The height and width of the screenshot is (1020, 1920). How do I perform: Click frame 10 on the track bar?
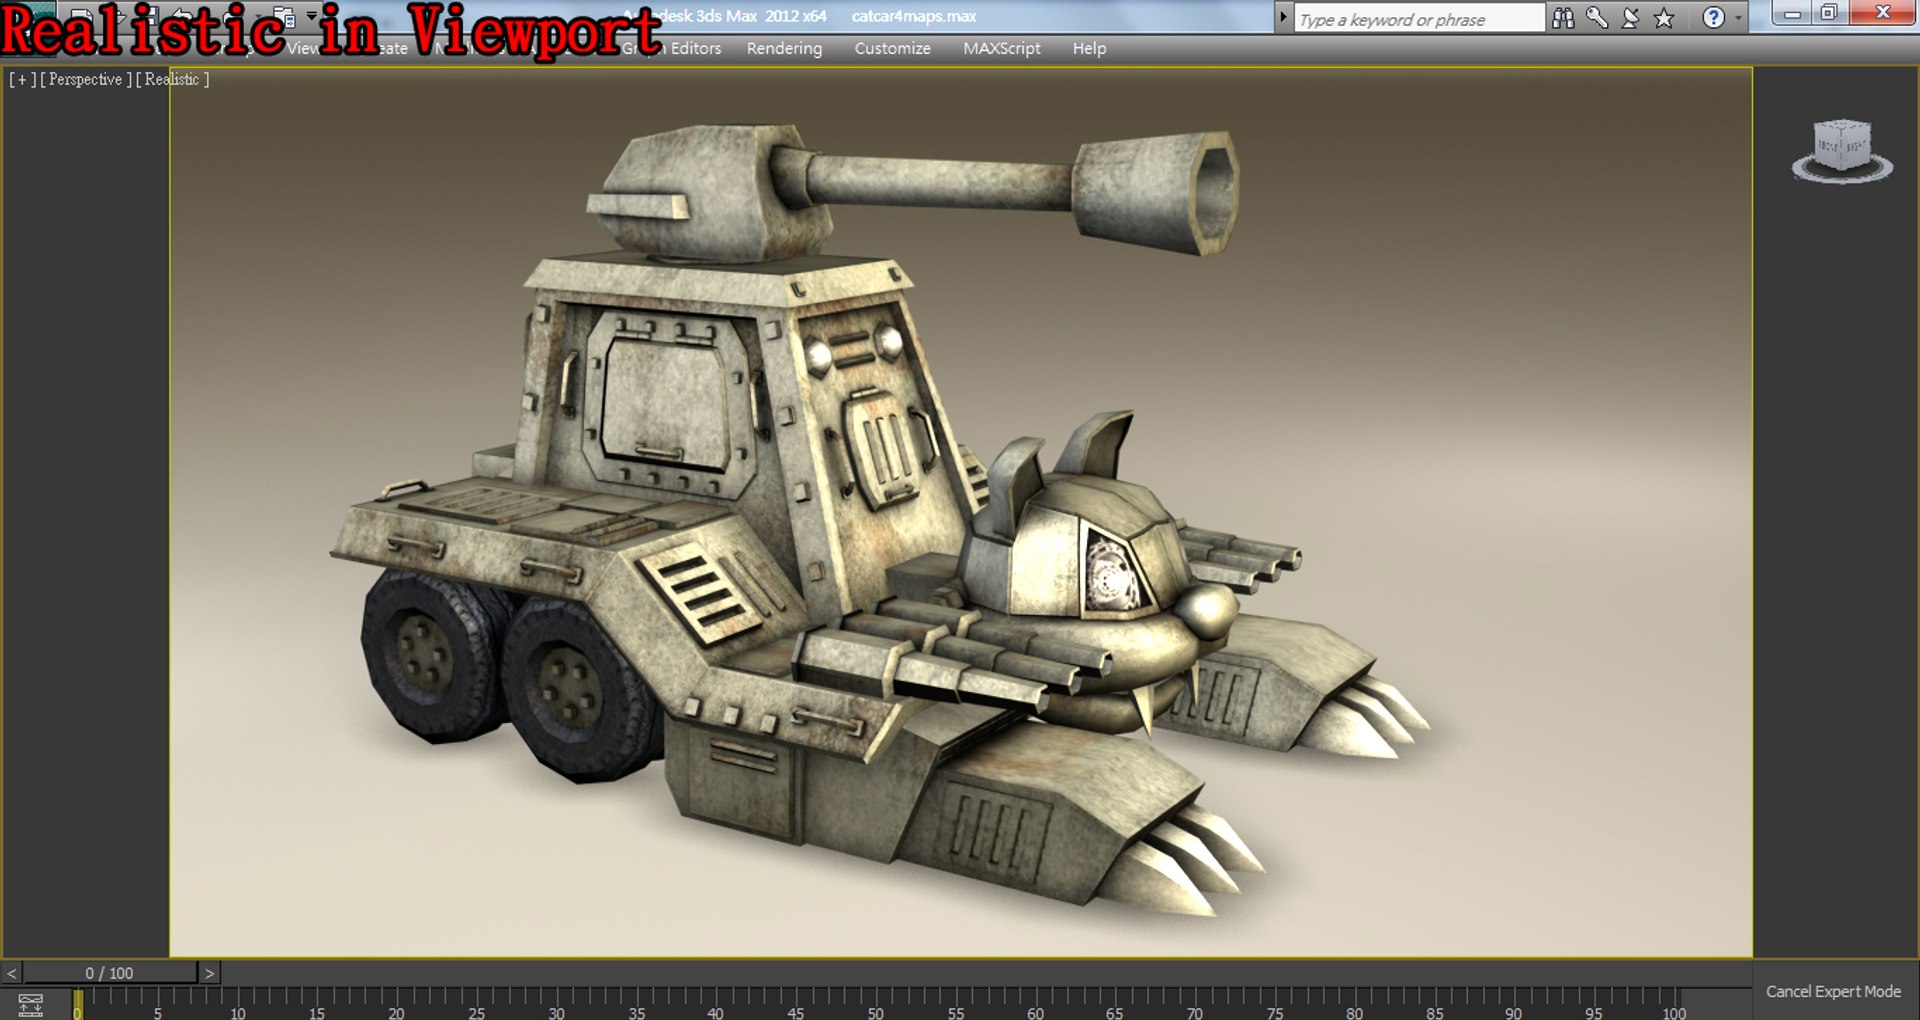click(x=237, y=1012)
